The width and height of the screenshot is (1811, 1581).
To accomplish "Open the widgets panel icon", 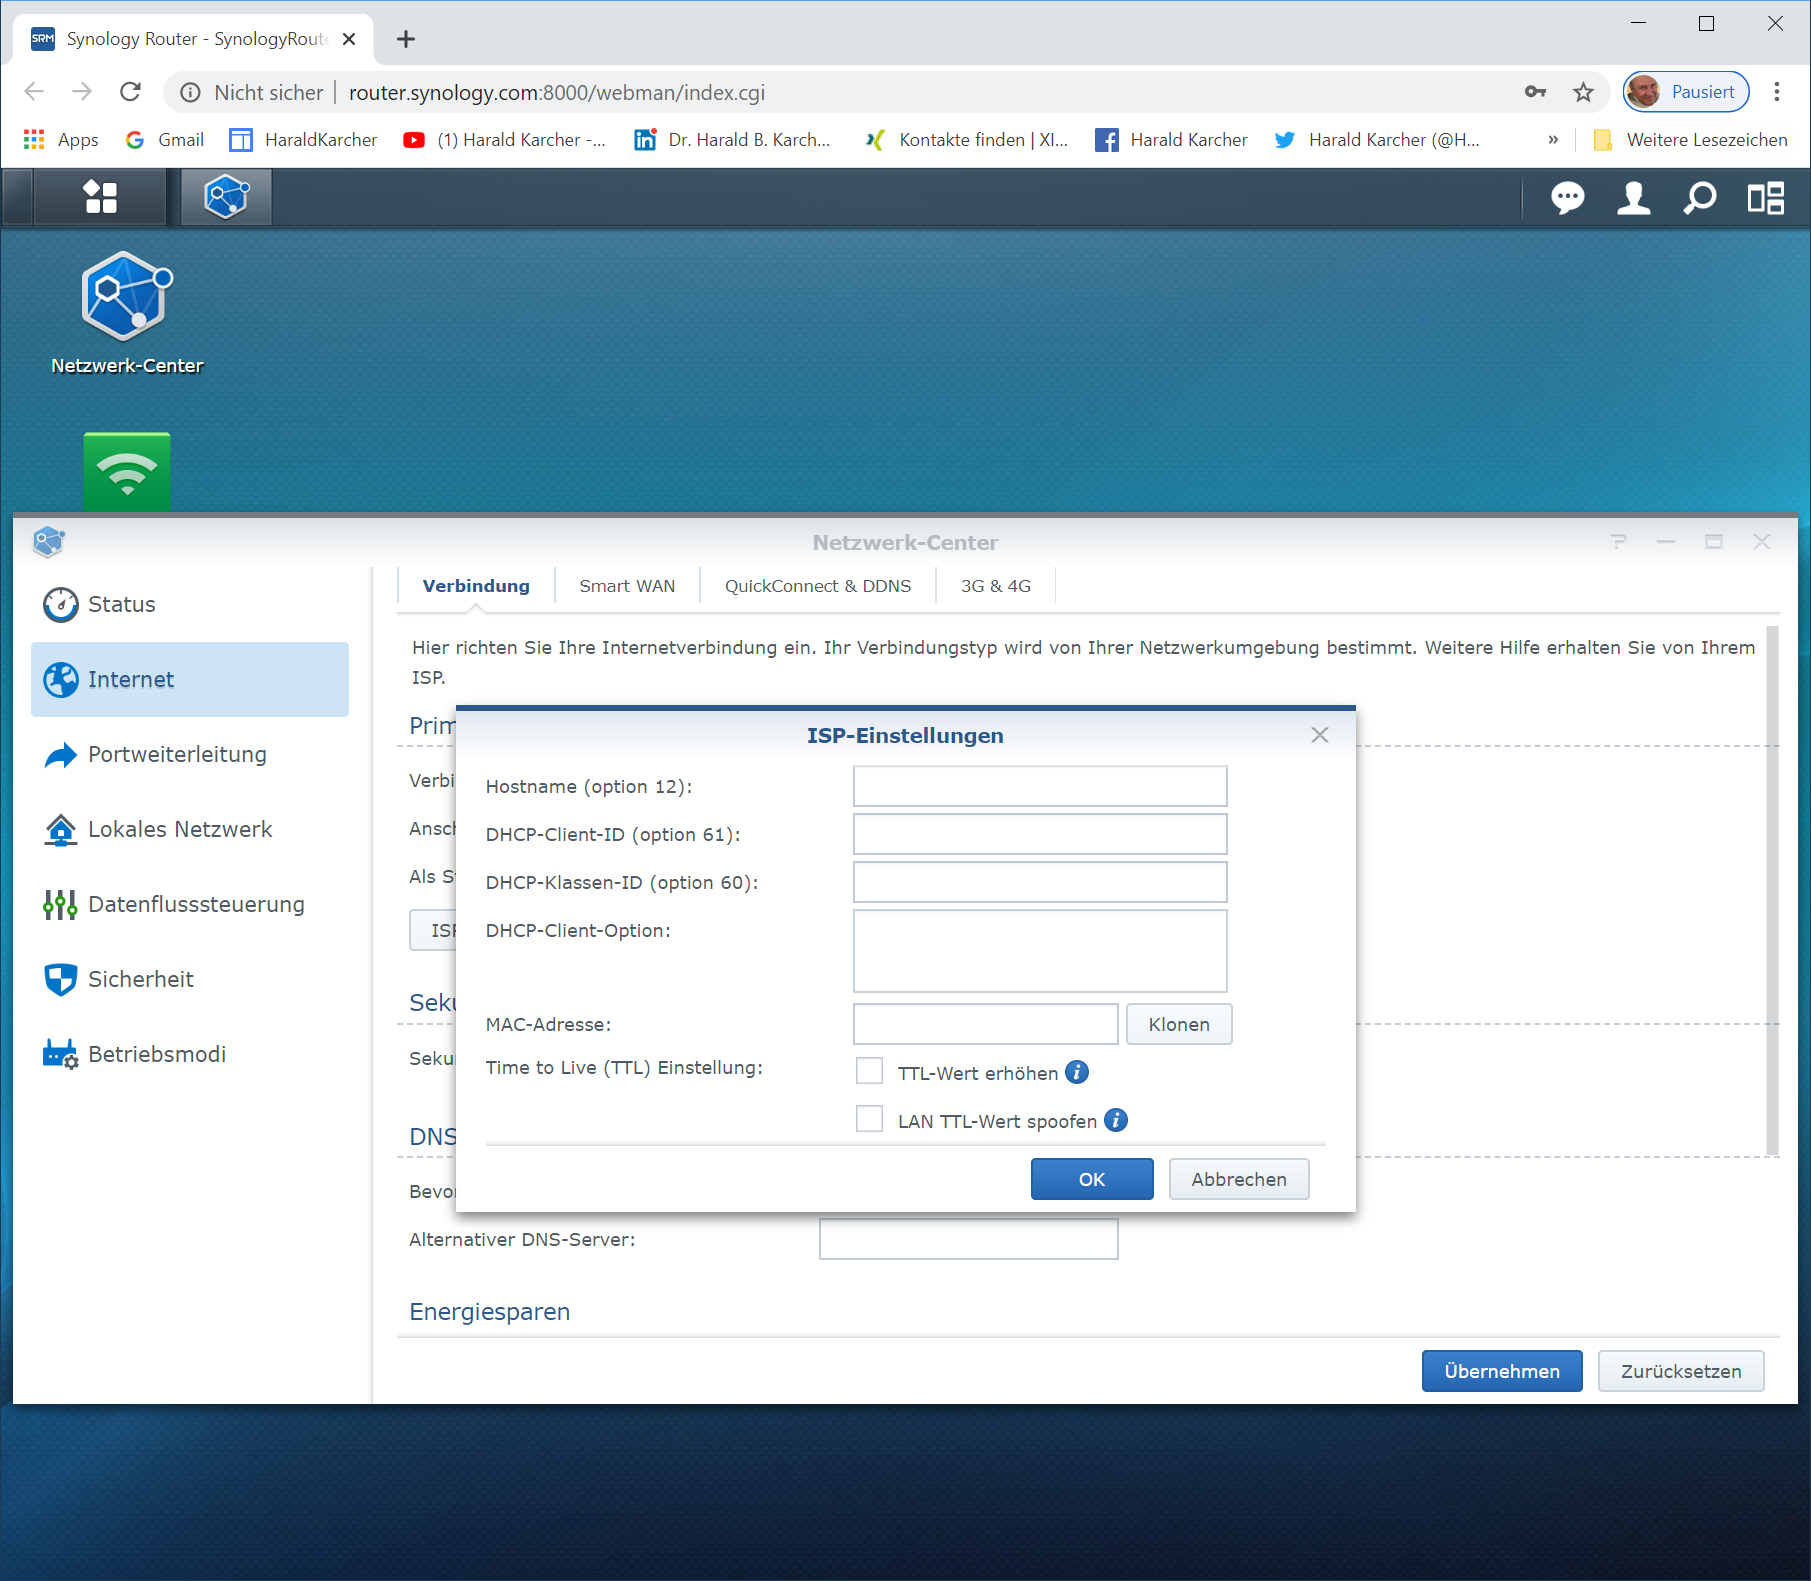I will coord(1765,198).
